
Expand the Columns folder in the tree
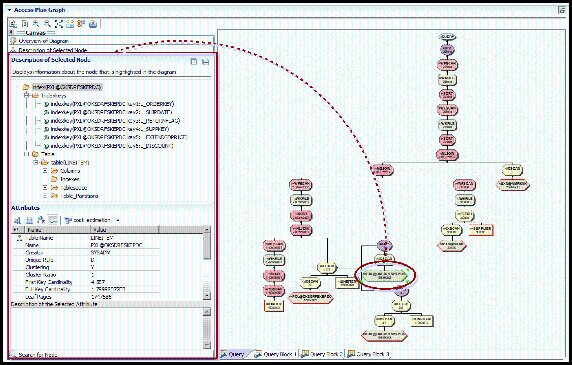[45, 171]
